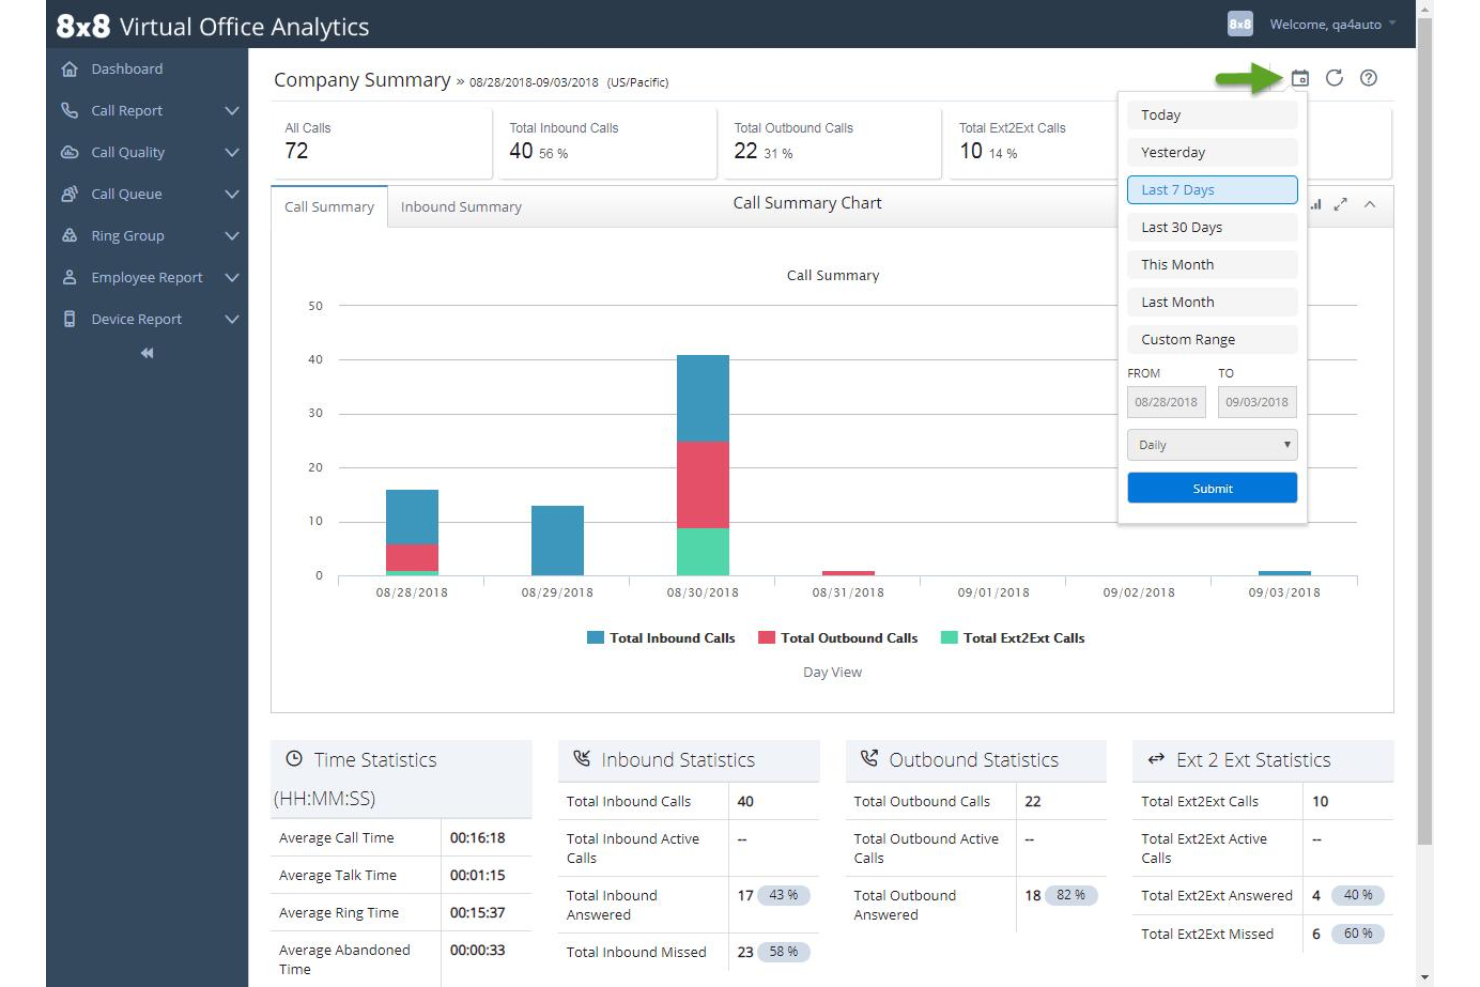Expand the Call Quality submenu chevron
Image resolution: width=1480 pixels, height=987 pixels.
click(232, 152)
